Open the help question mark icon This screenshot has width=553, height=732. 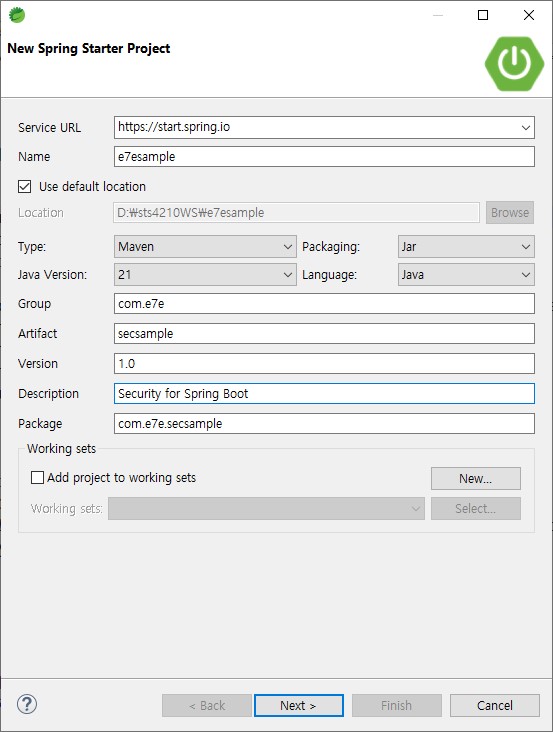[27, 704]
